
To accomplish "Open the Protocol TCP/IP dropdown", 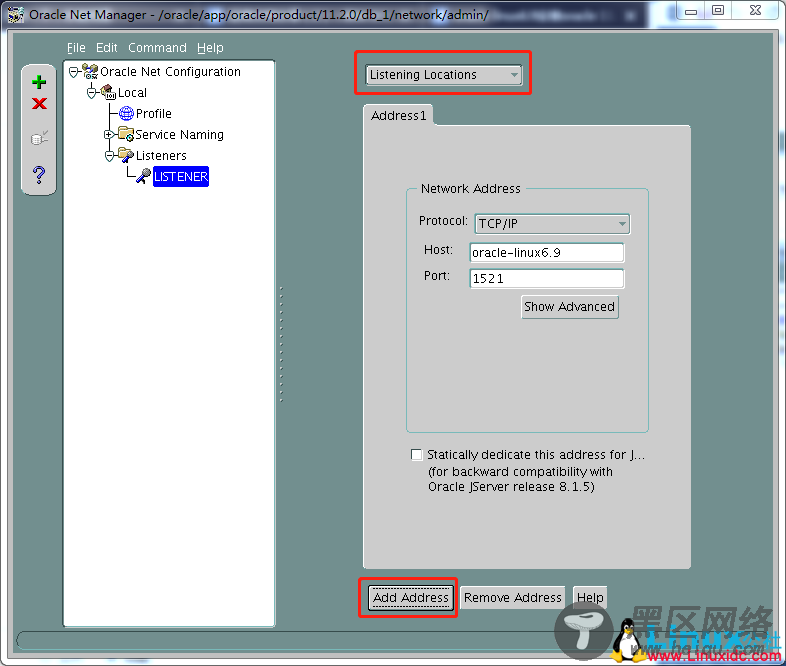I will (552, 224).
